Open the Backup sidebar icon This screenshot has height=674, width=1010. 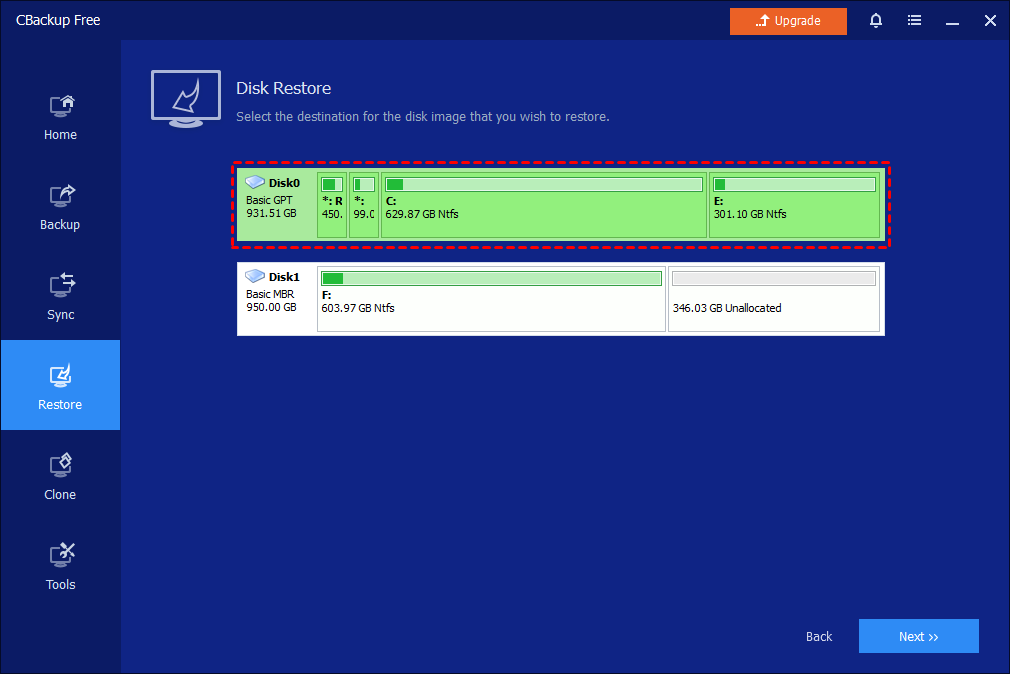(60, 196)
